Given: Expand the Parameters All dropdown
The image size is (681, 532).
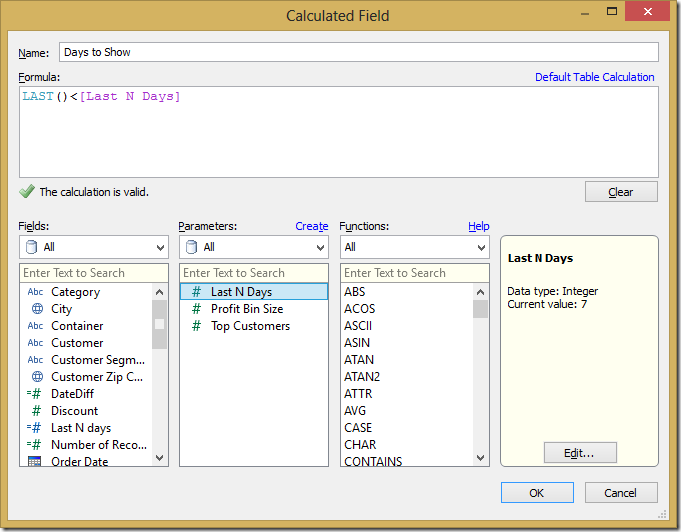Looking at the screenshot, I should [253, 247].
